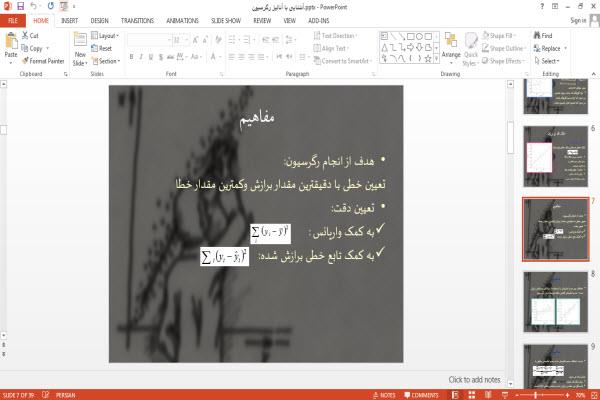Select the star shape in the shapes gallery
Image resolution: width=600 pixels, height=400 pixels.
(x=428, y=59)
